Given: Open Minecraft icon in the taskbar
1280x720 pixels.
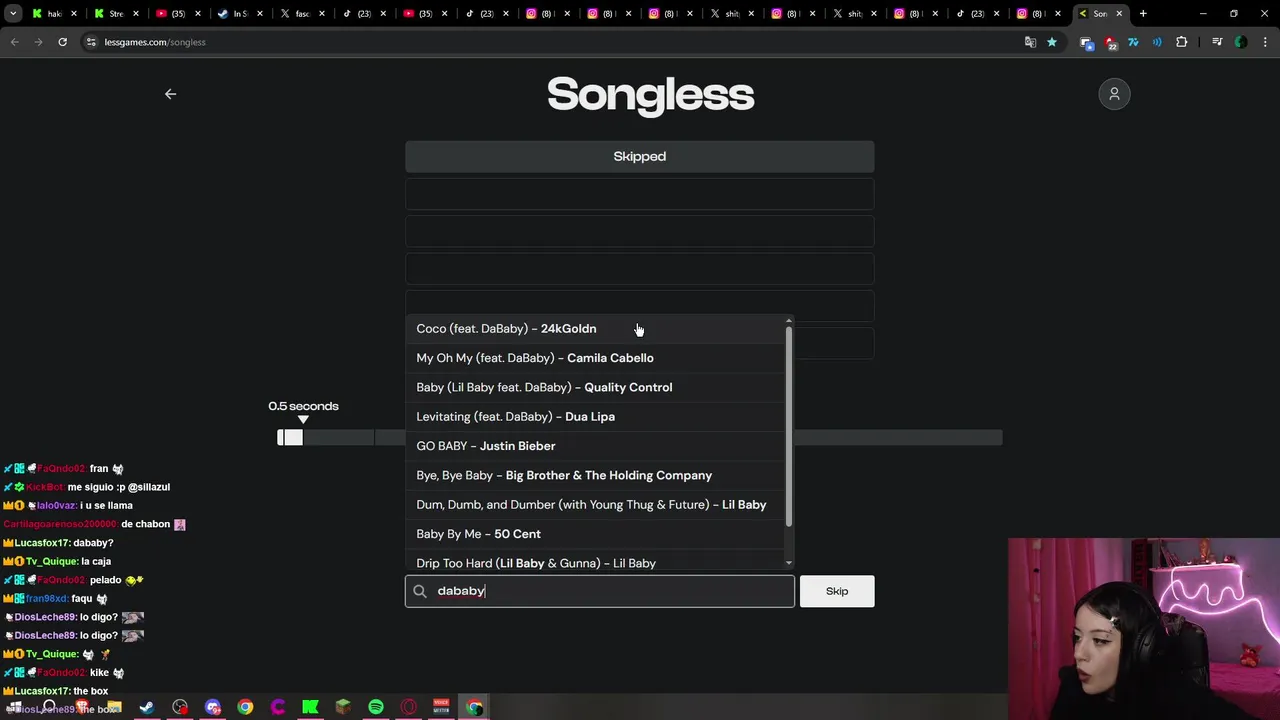Looking at the screenshot, I should point(343,707).
